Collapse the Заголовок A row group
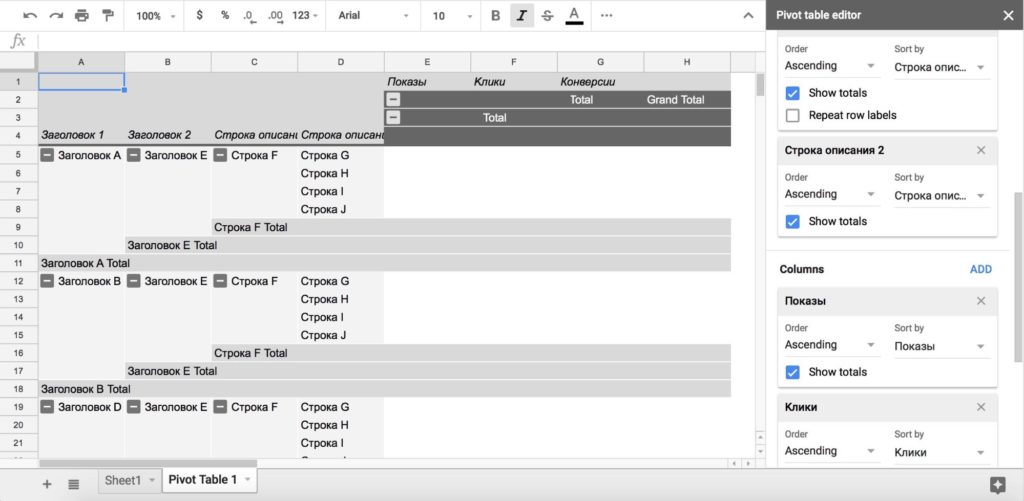Viewport: 1024px width, 501px height. [47, 155]
